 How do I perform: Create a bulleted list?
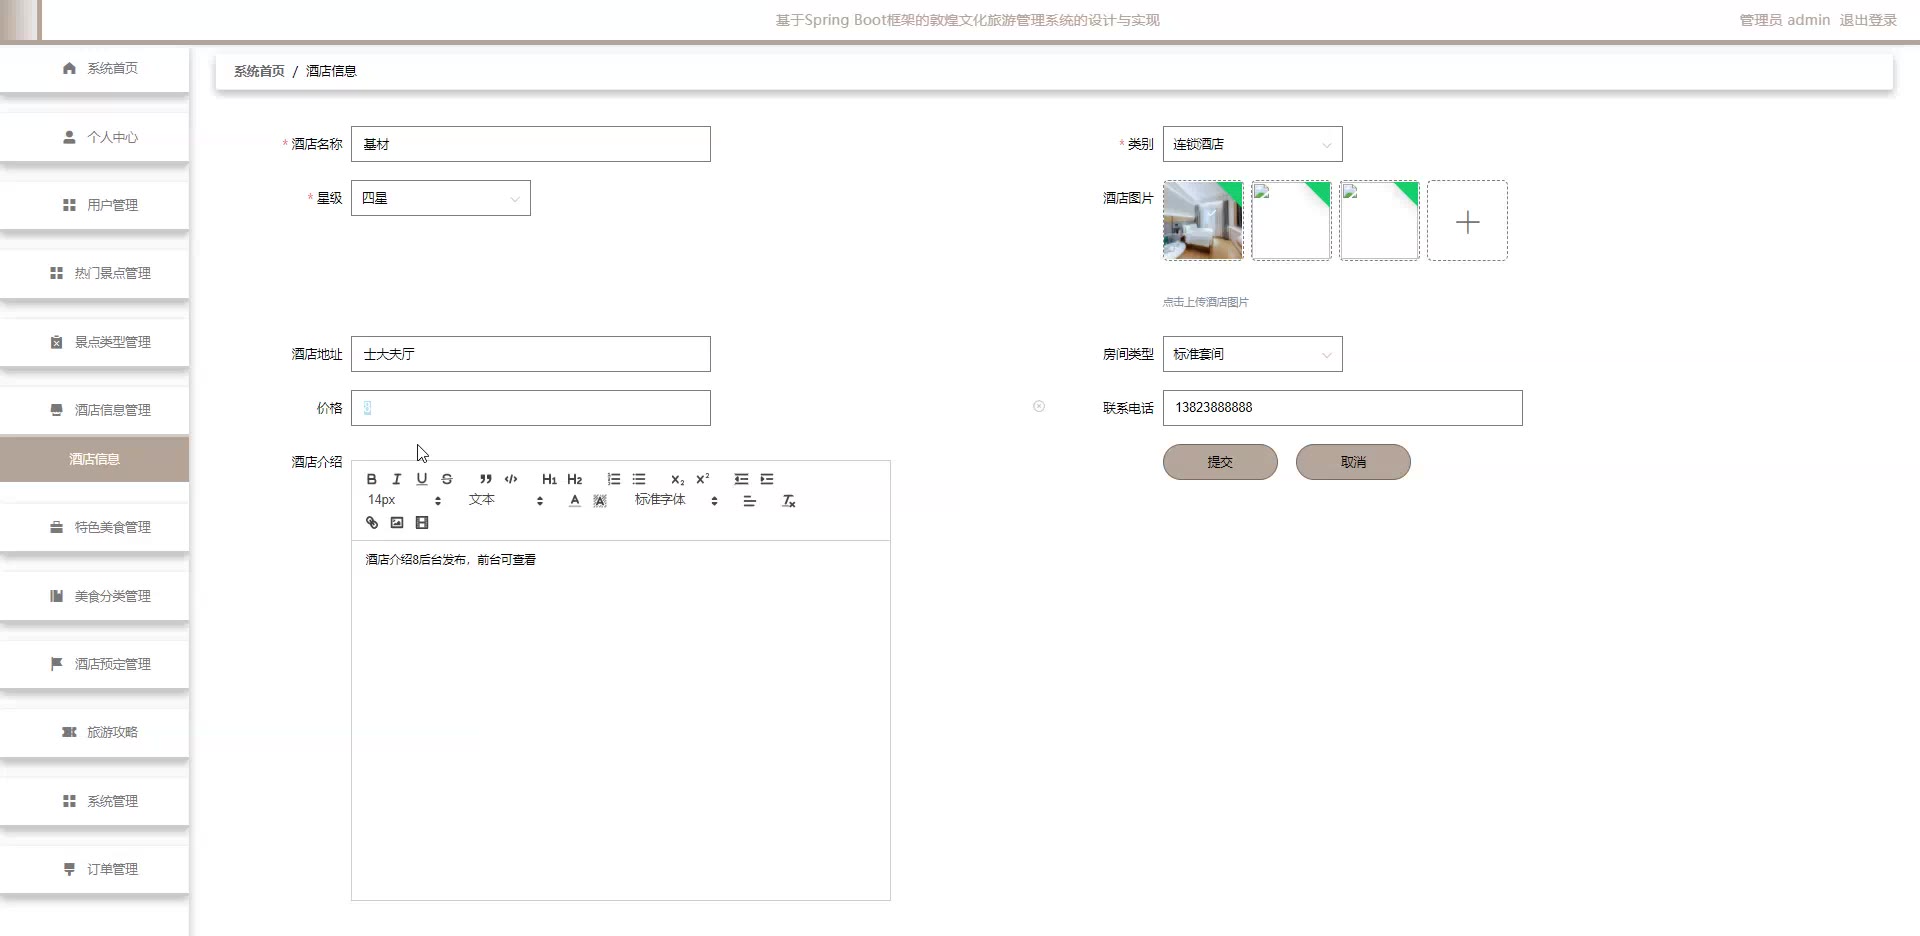[x=639, y=479]
